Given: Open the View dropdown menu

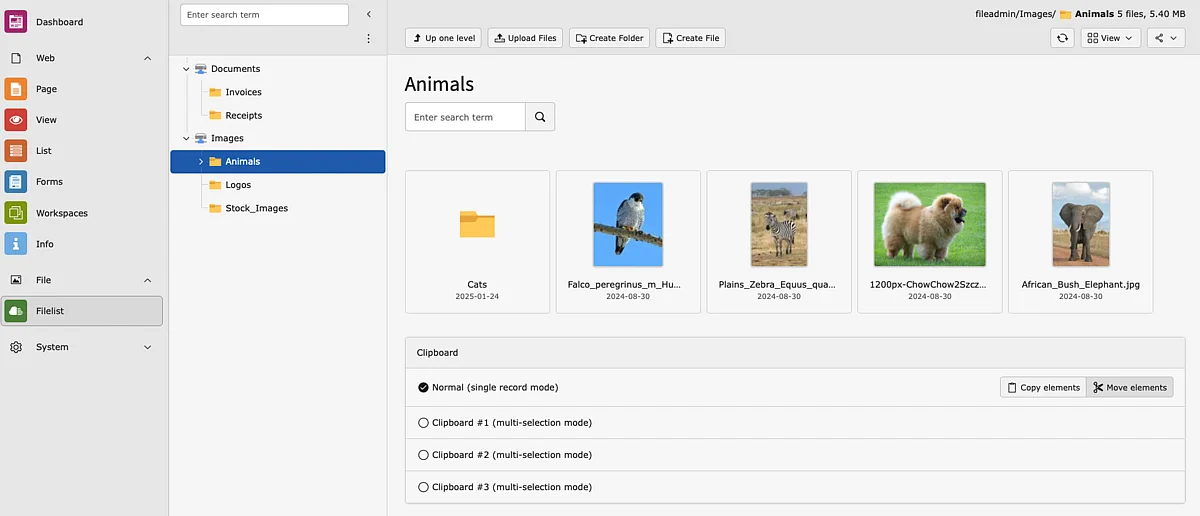Looking at the screenshot, I should (x=1110, y=38).
